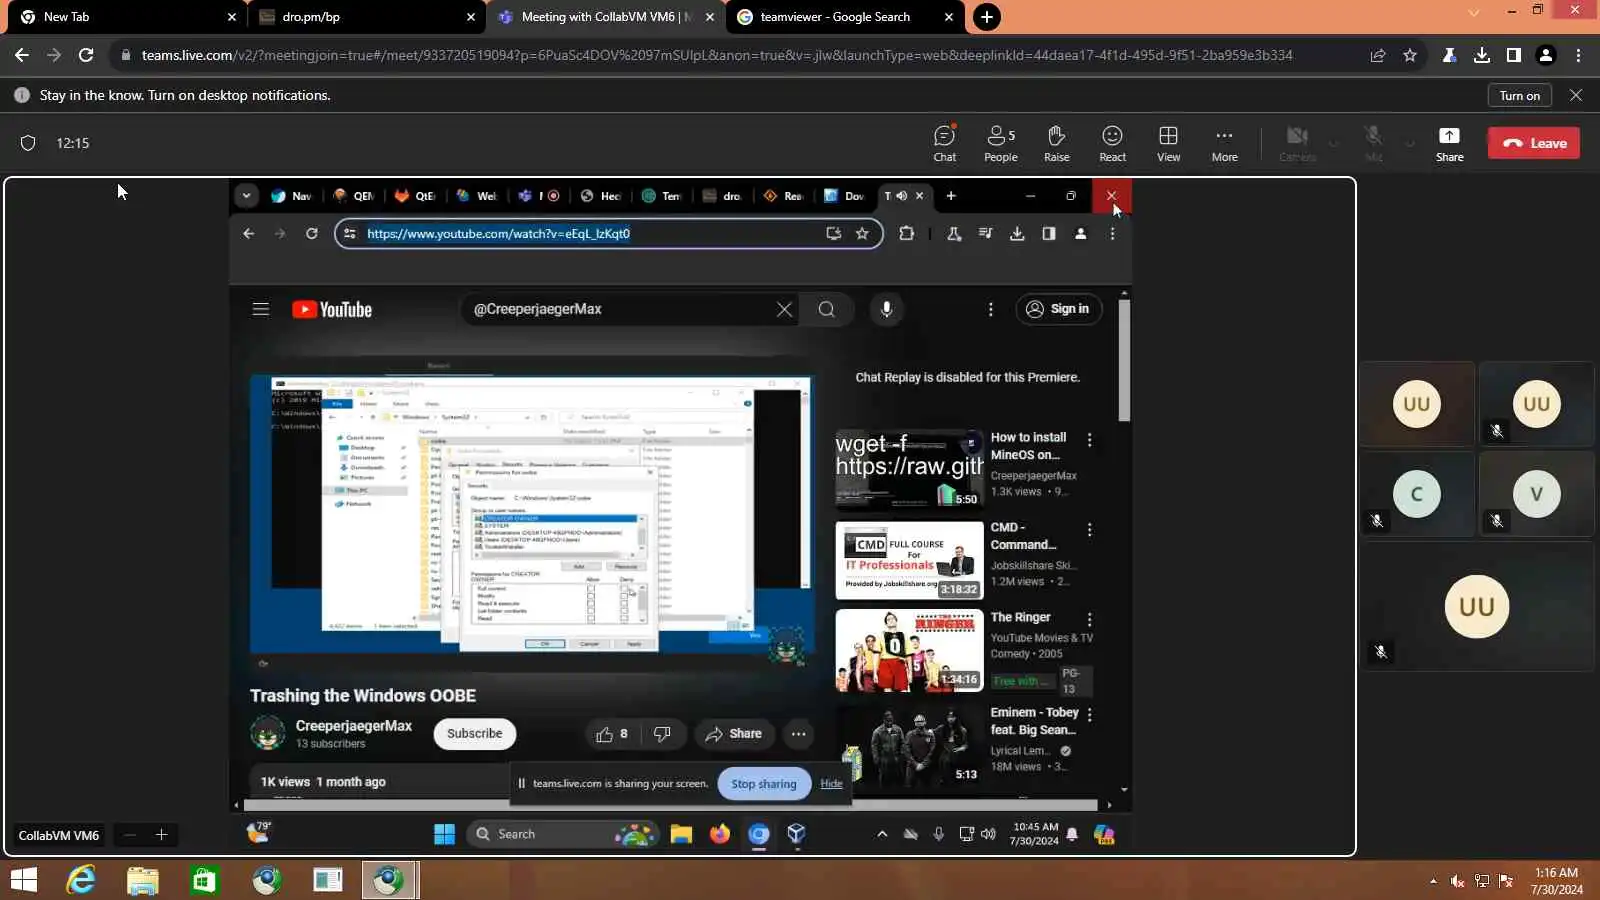The height and width of the screenshot is (900, 1600).
Task: Switch to the New Tab browser tab
Action: 126,17
